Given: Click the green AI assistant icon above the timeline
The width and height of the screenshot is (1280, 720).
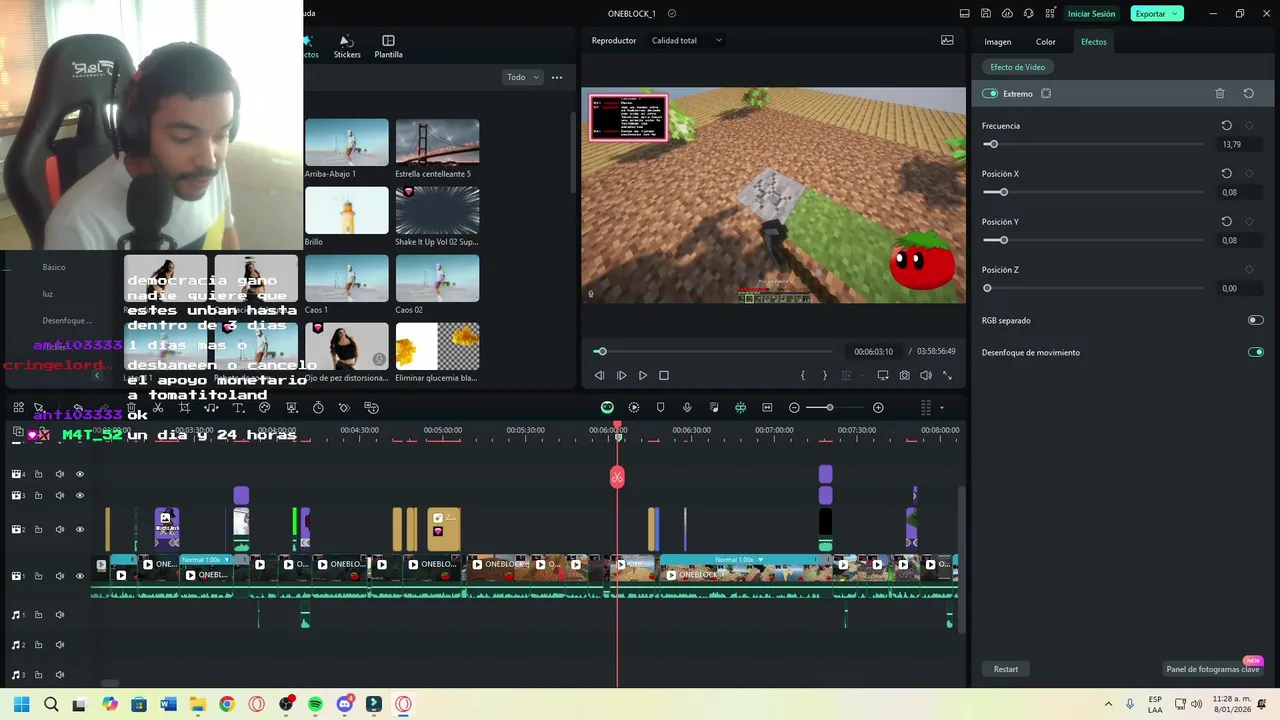Looking at the screenshot, I should click(607, 408).
